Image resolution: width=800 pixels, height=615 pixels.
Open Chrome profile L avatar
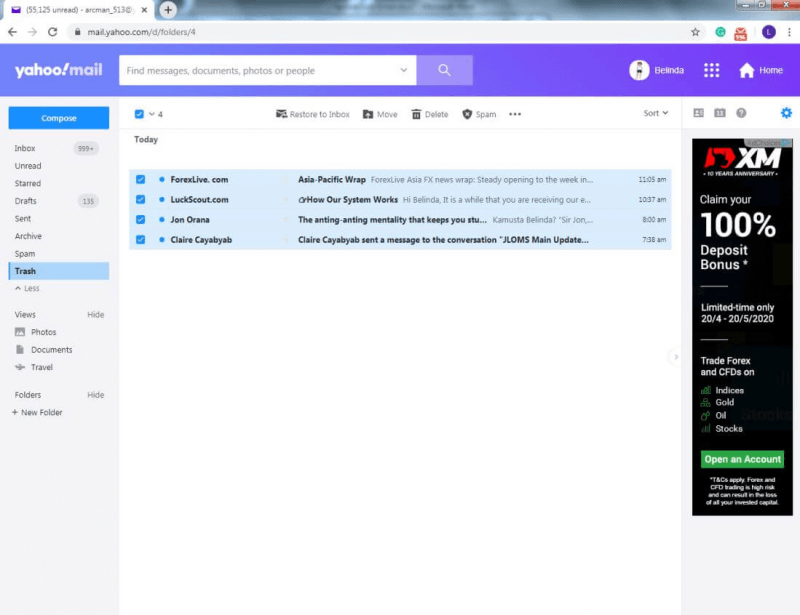pos(769,32)
